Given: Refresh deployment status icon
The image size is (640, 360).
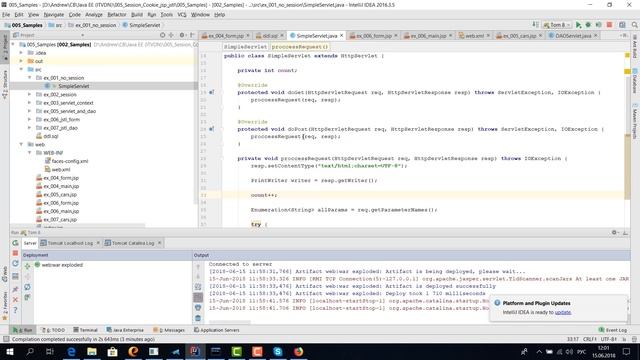Looking at the screenshot, I should 27,287.
